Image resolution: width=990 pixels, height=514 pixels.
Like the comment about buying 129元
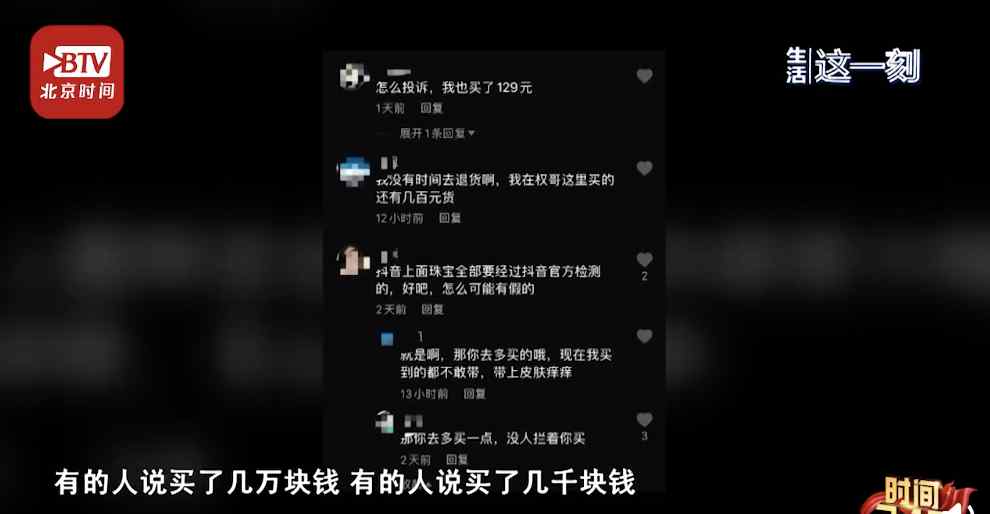pos(644,76)
